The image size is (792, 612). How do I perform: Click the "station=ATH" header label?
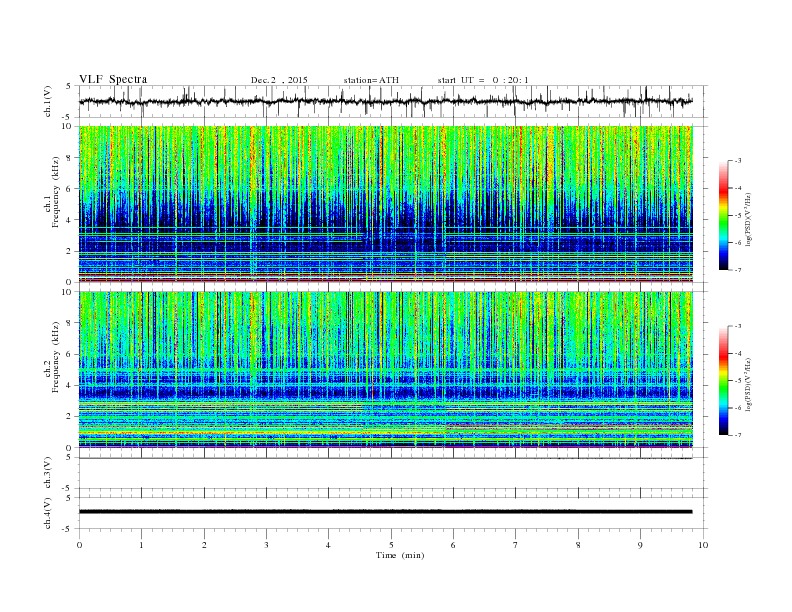pyautogui.click(x=371, y=80)
